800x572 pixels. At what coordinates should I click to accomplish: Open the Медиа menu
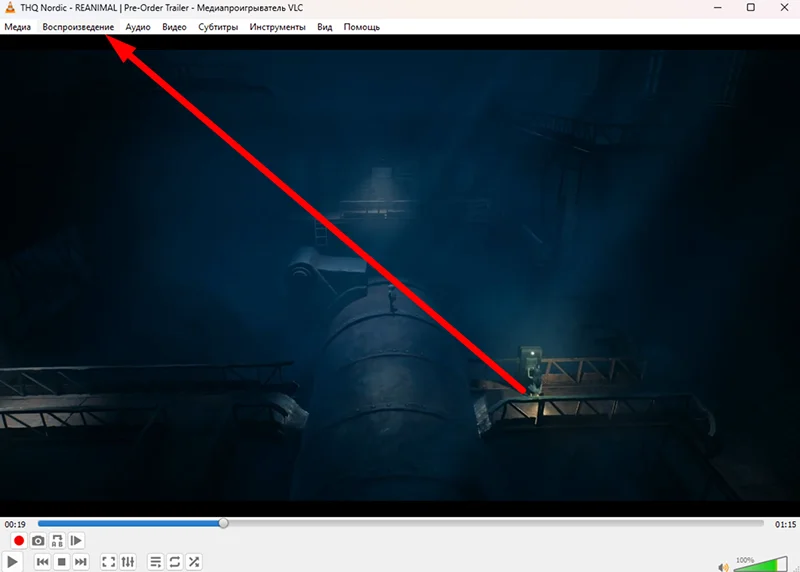tap(17, 27)
